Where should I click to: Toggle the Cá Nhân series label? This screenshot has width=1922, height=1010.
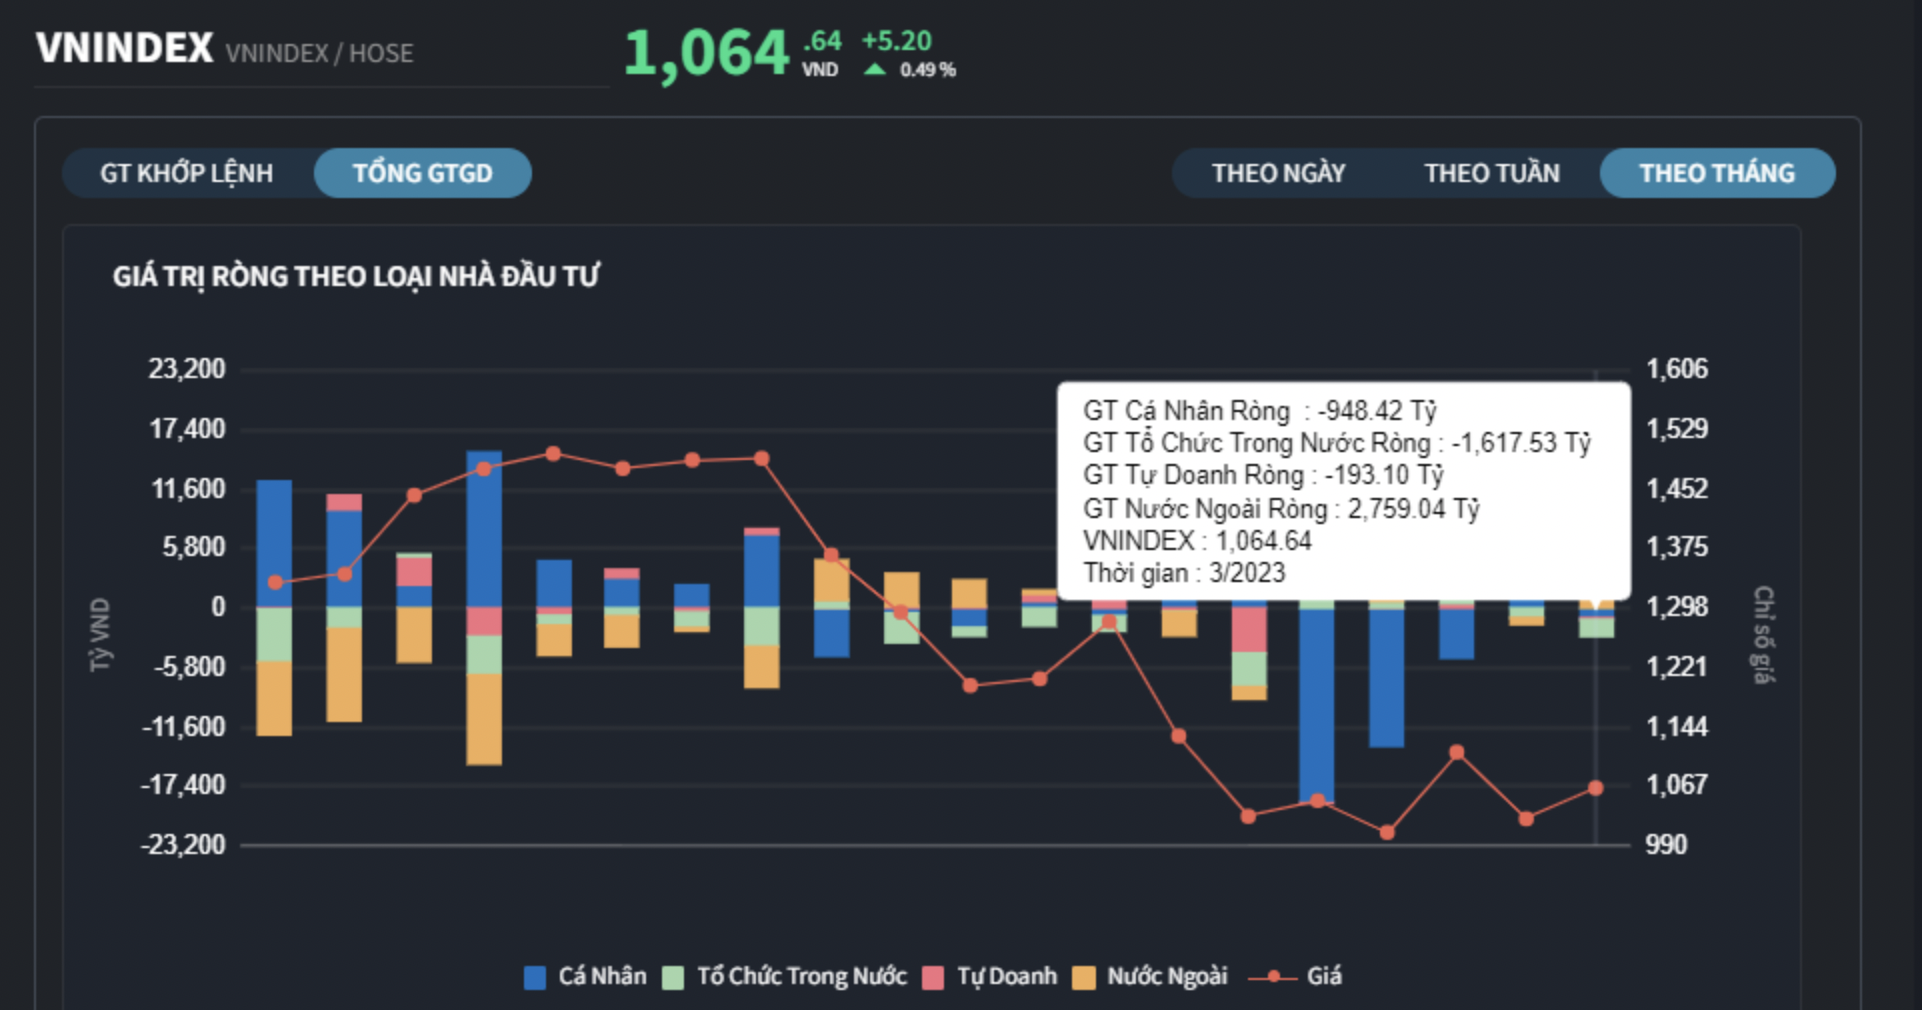coord(602,976)
